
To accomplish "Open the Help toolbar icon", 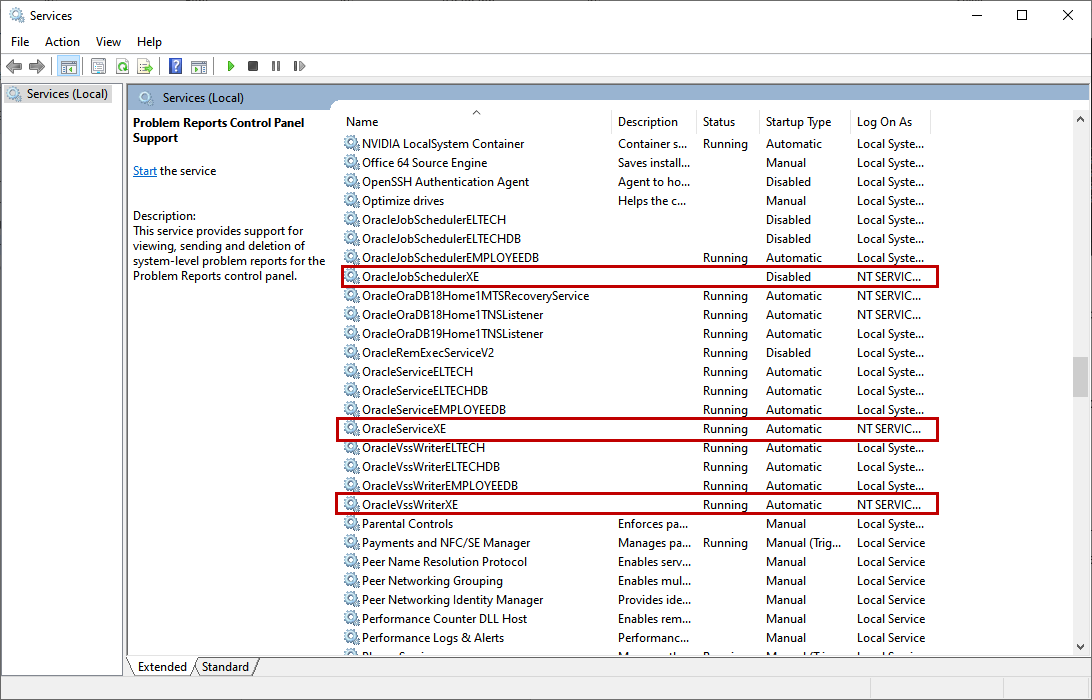I will click(176, 66).
